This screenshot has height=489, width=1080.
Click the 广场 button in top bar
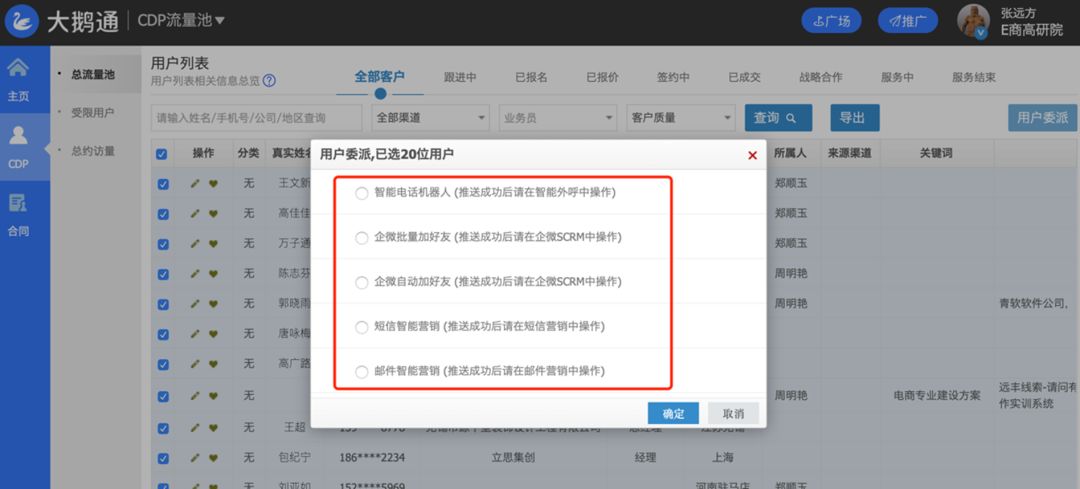tap(831, 21)
